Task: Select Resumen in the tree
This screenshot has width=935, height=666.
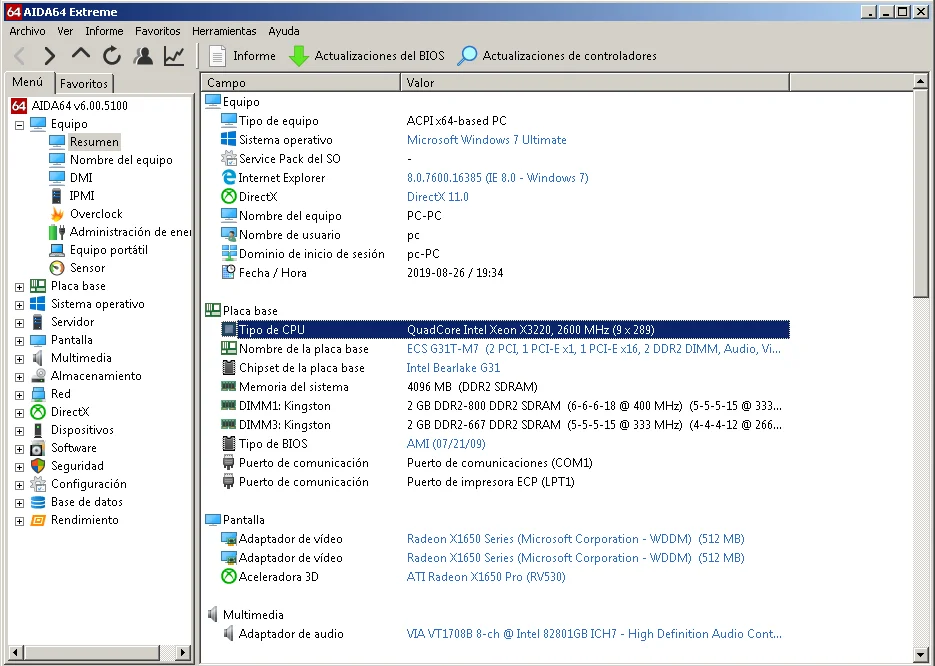Action: tap(94, 142)
